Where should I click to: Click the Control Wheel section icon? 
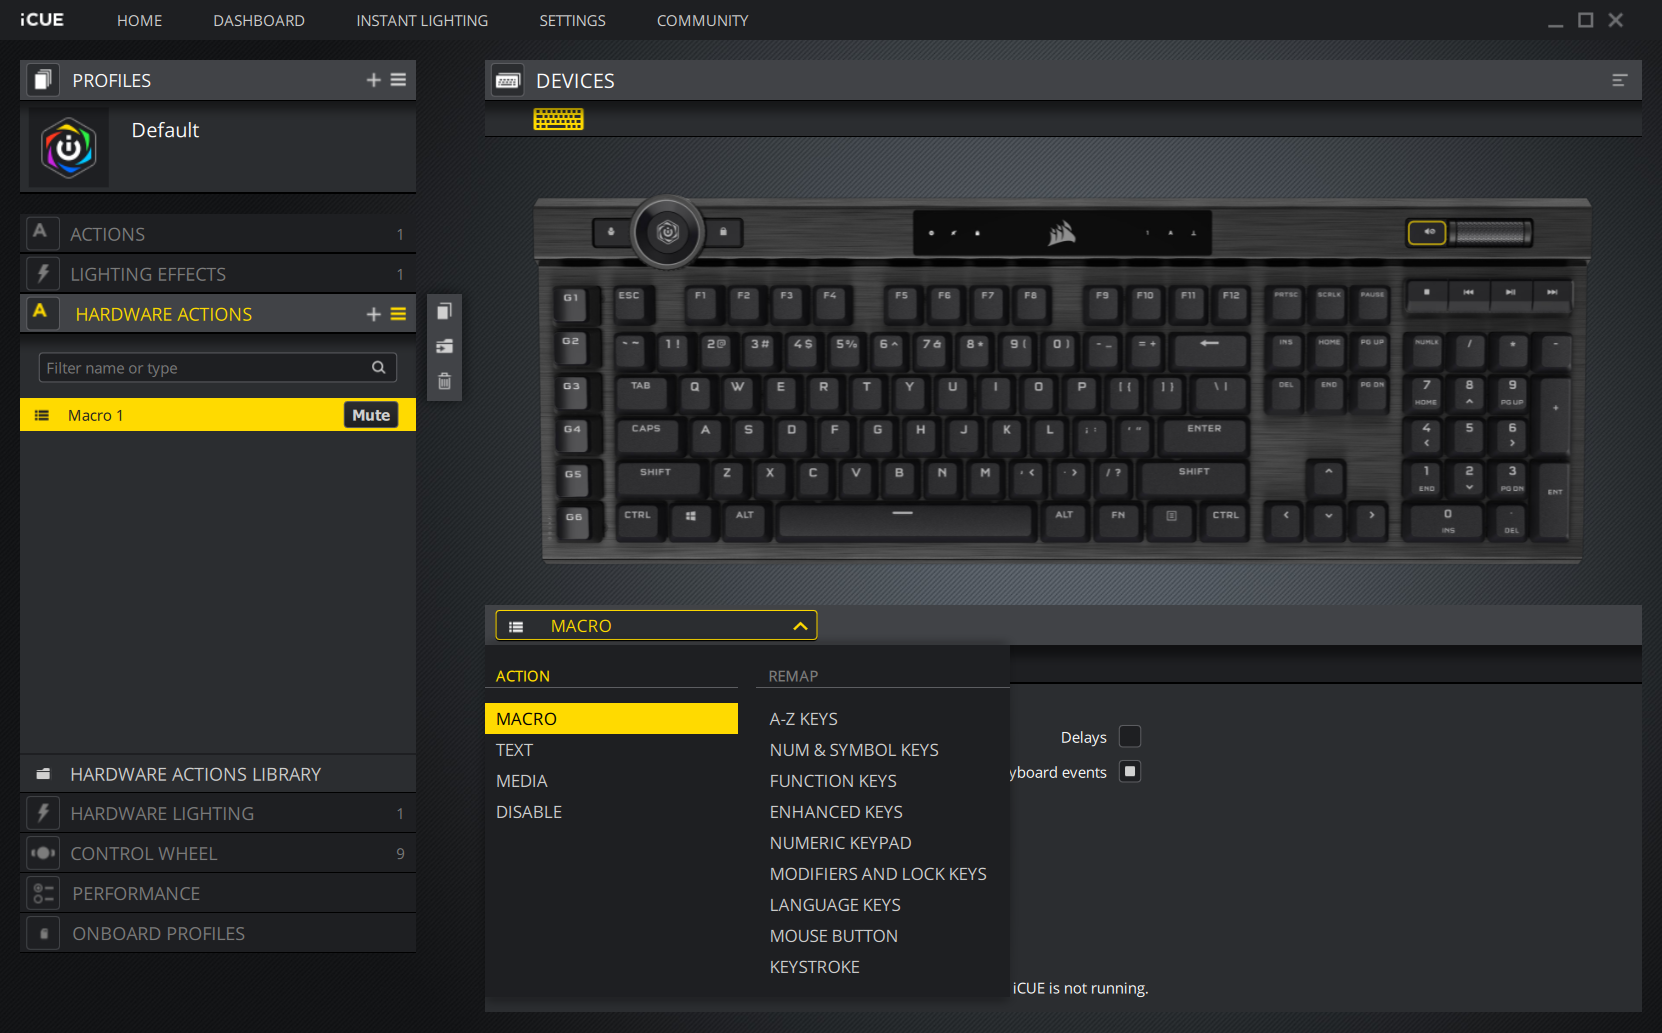click(x=42, y=852)
